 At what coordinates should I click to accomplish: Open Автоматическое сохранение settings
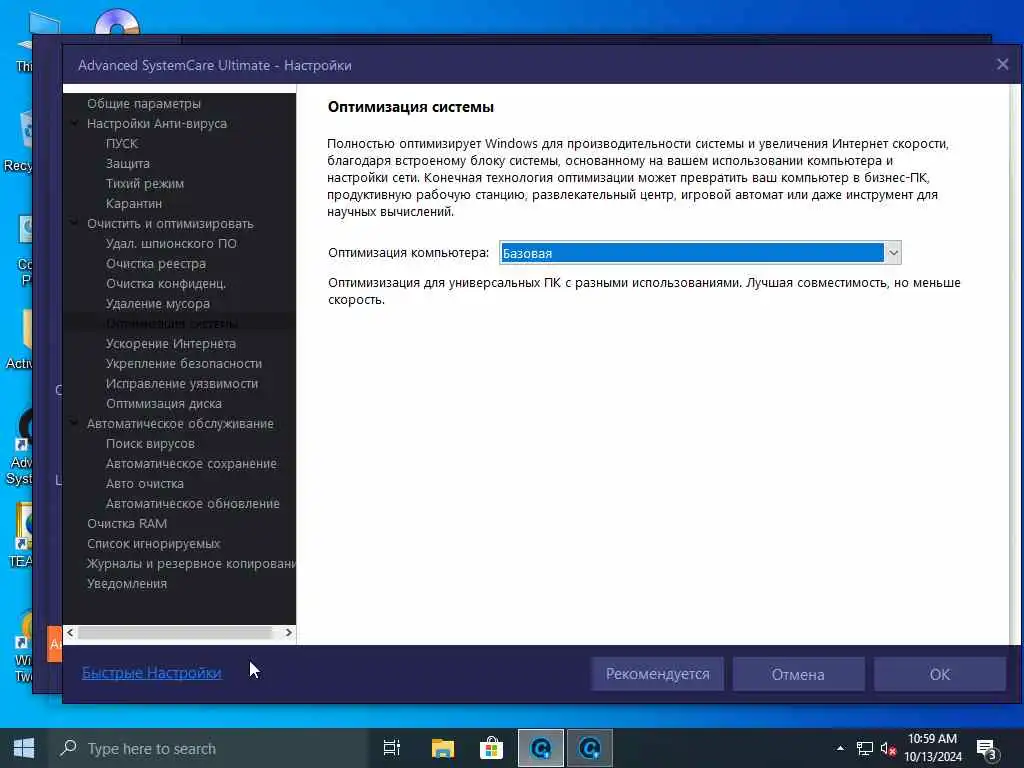pos(191,463)
